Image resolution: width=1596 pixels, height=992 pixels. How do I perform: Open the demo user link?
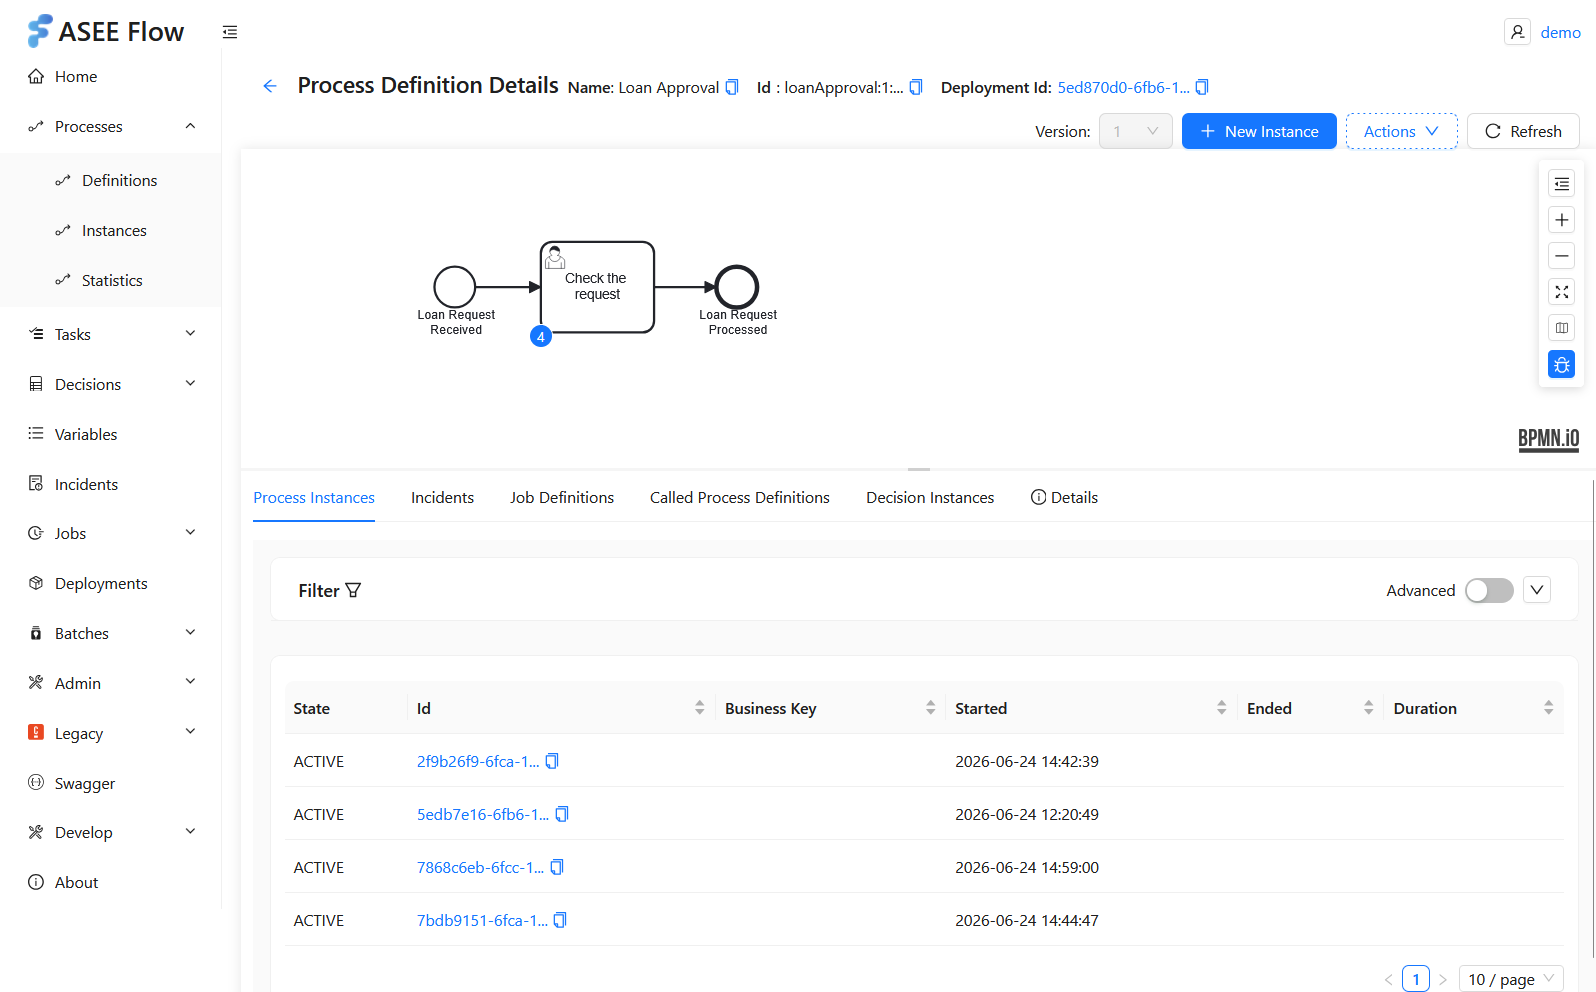(1560, 32)
